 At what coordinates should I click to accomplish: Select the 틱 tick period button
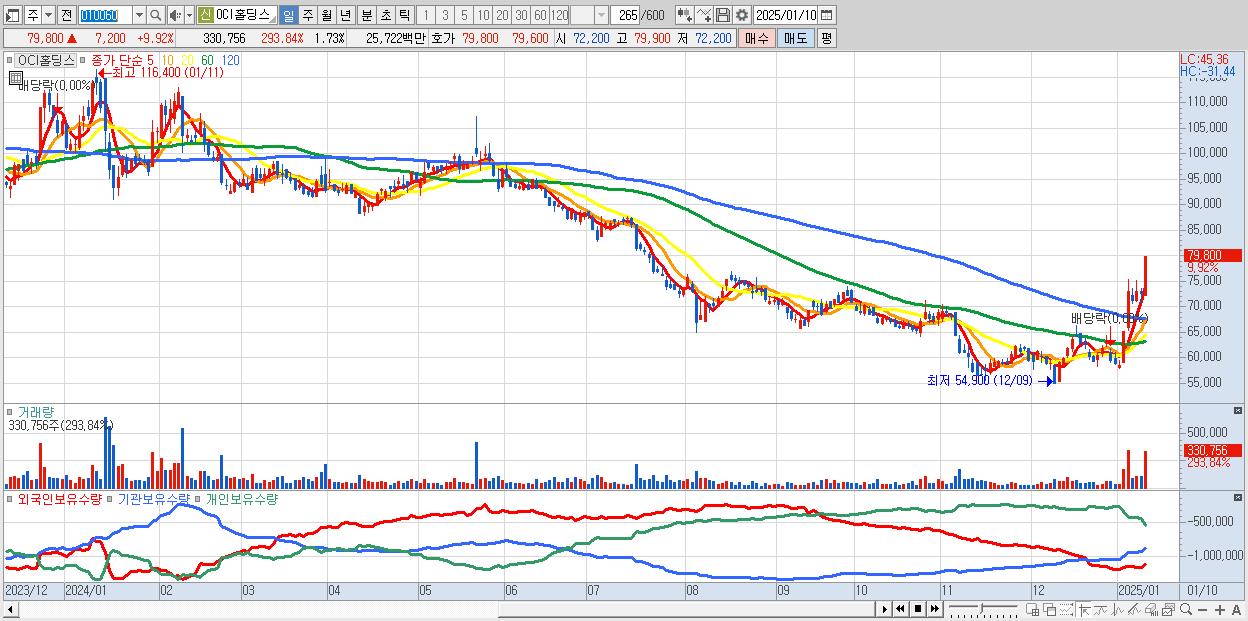(x=404, y=15)
